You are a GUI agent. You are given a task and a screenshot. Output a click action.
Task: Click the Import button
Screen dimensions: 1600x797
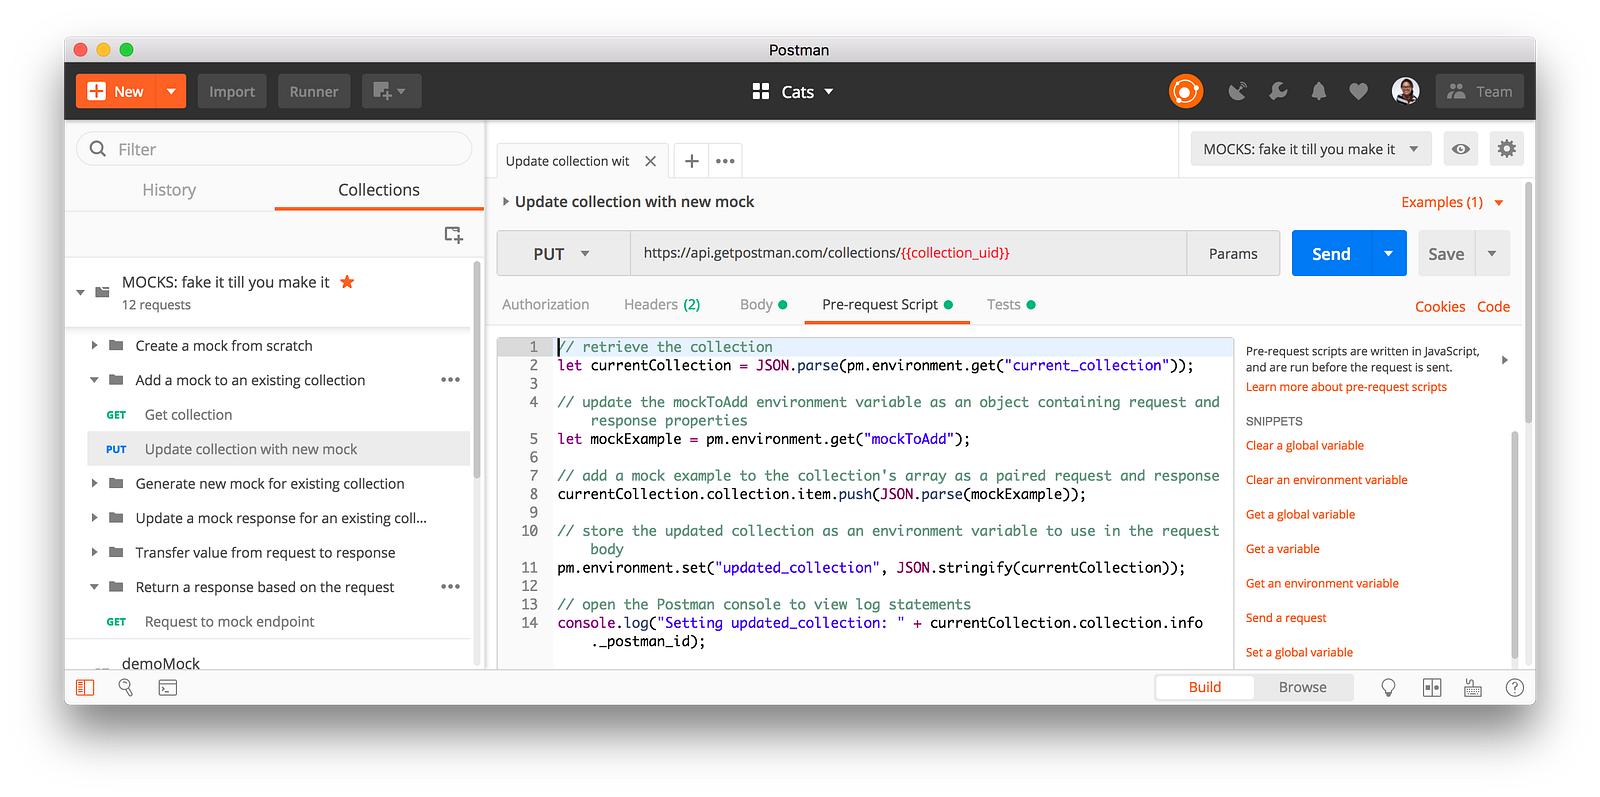[232, 91]
